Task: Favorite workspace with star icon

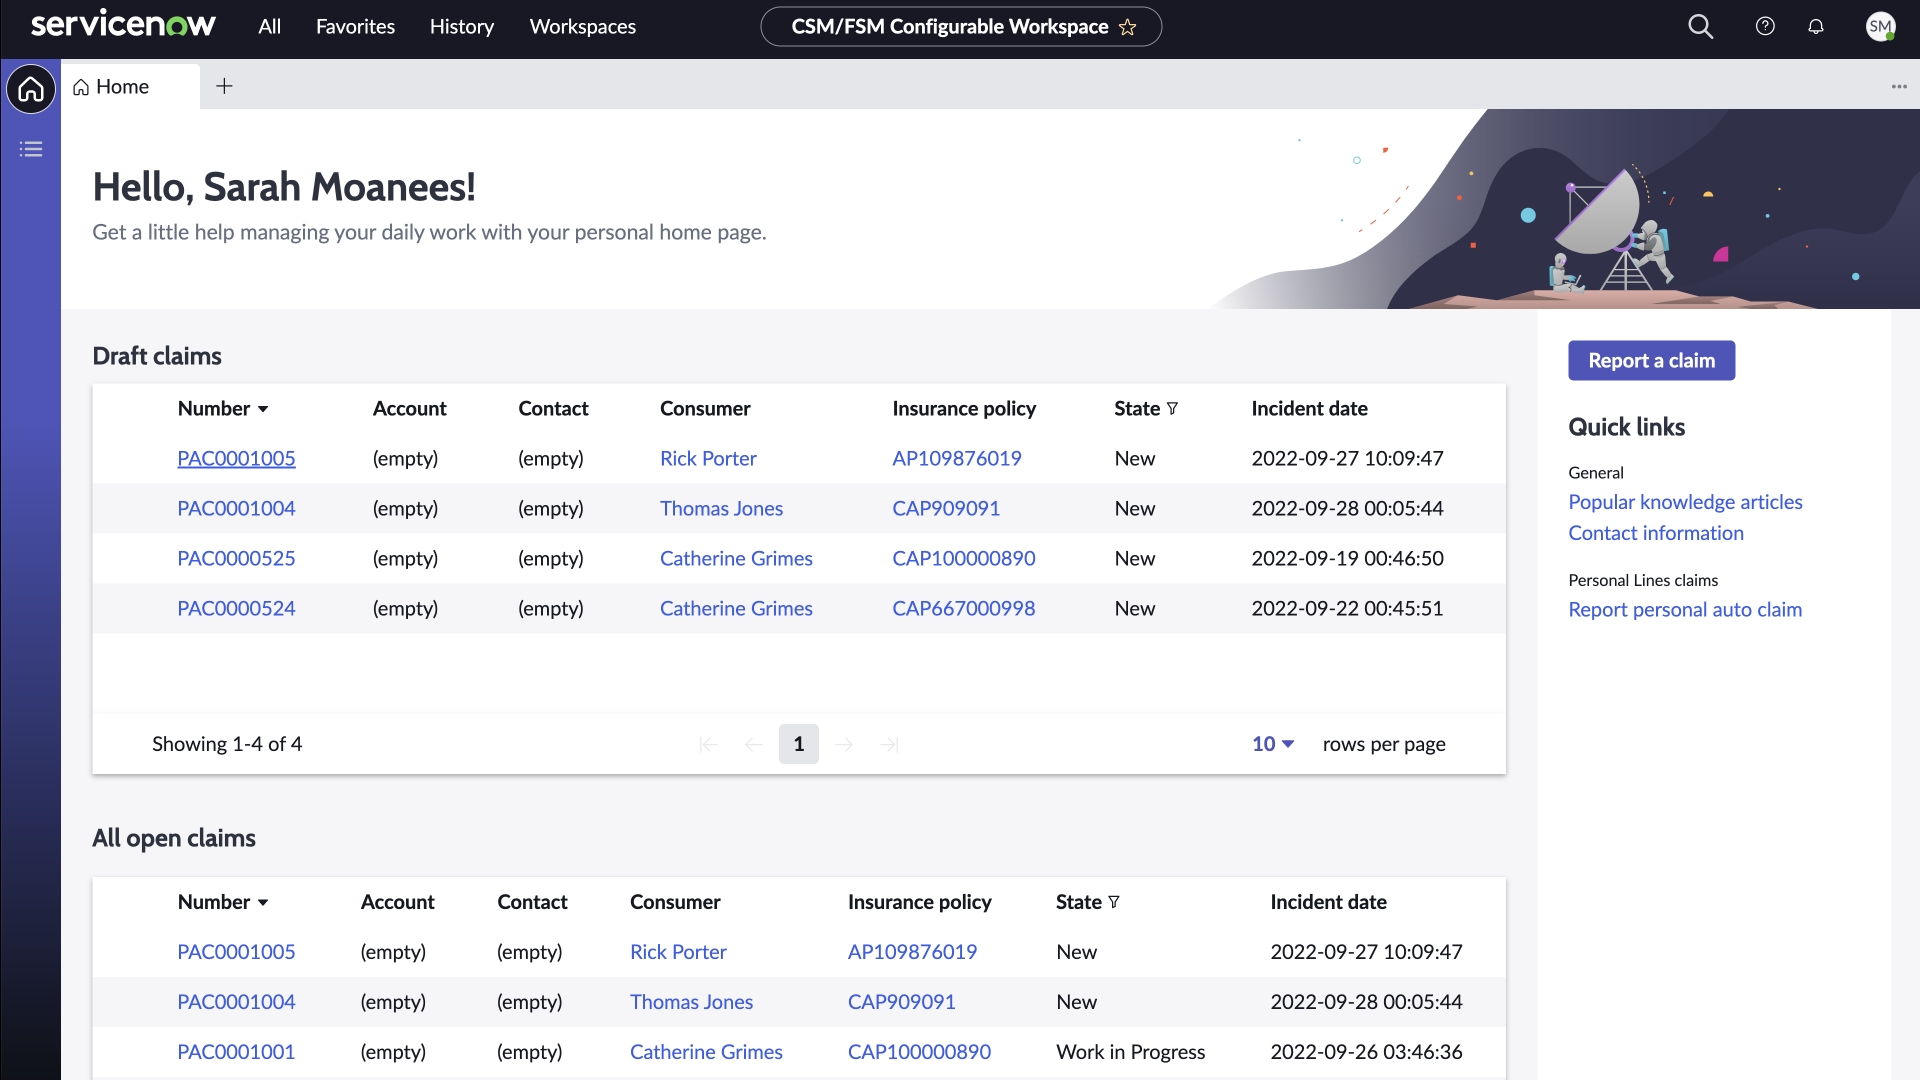Action: [x=1128, y=27]
